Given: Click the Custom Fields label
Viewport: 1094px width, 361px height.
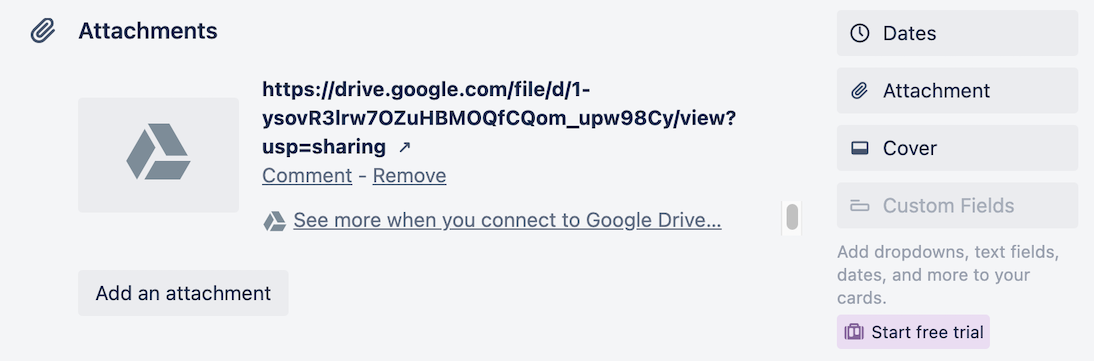Looking at the screenshot, I should pyautogui.click(x=949, y=205).
